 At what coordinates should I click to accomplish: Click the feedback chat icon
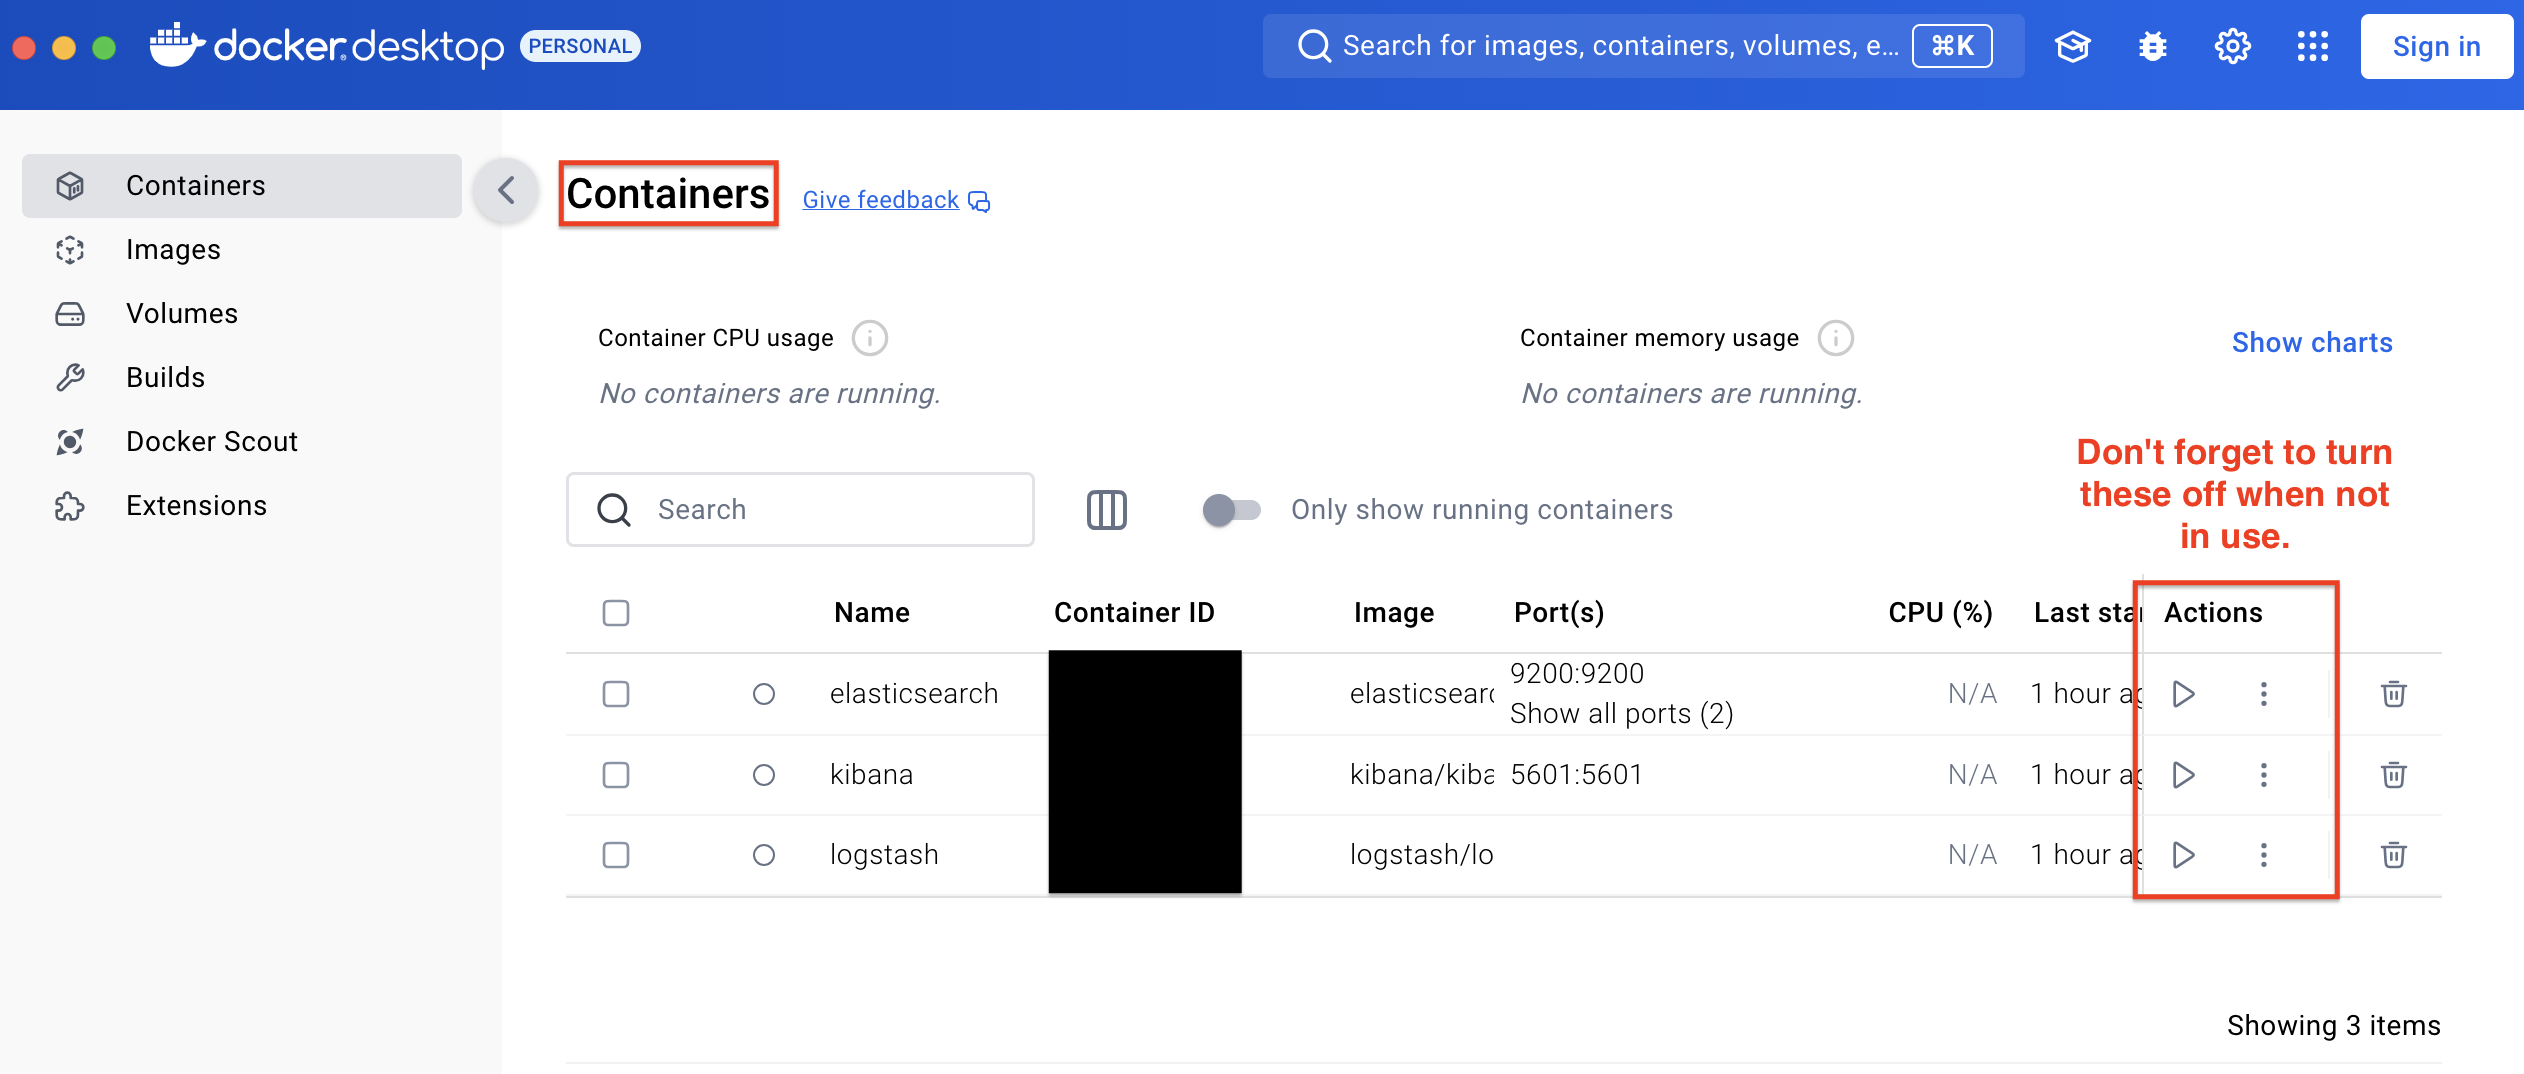[979, 202]
